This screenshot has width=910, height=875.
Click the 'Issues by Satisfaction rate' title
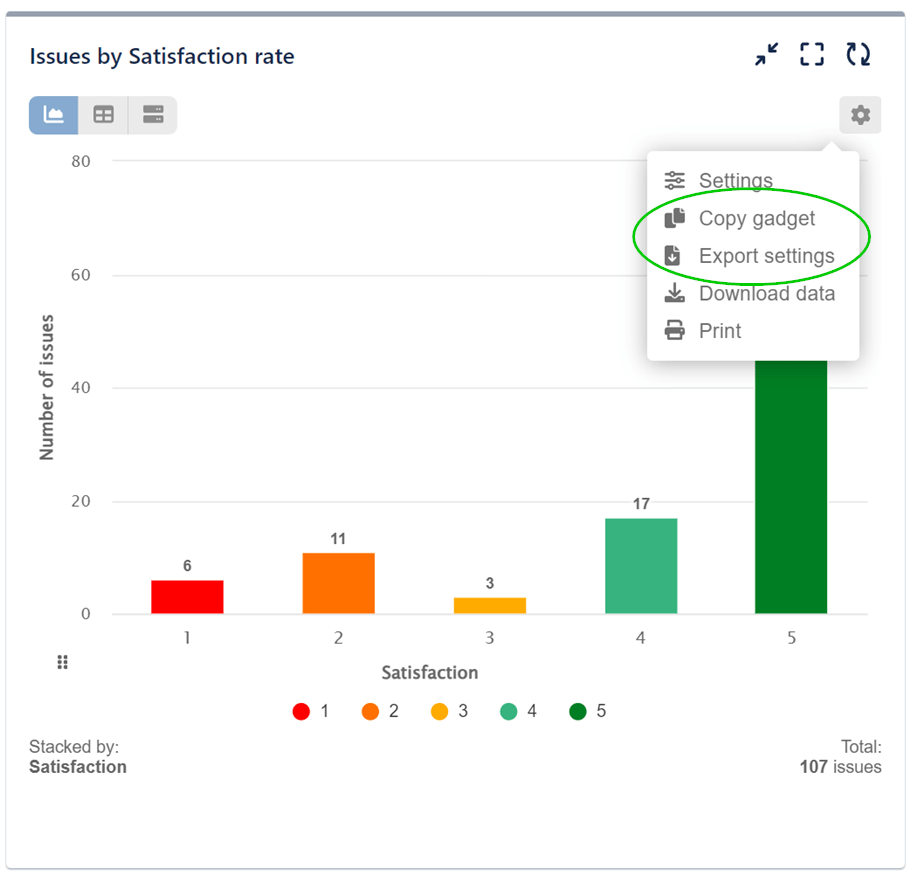pos(162,56)
